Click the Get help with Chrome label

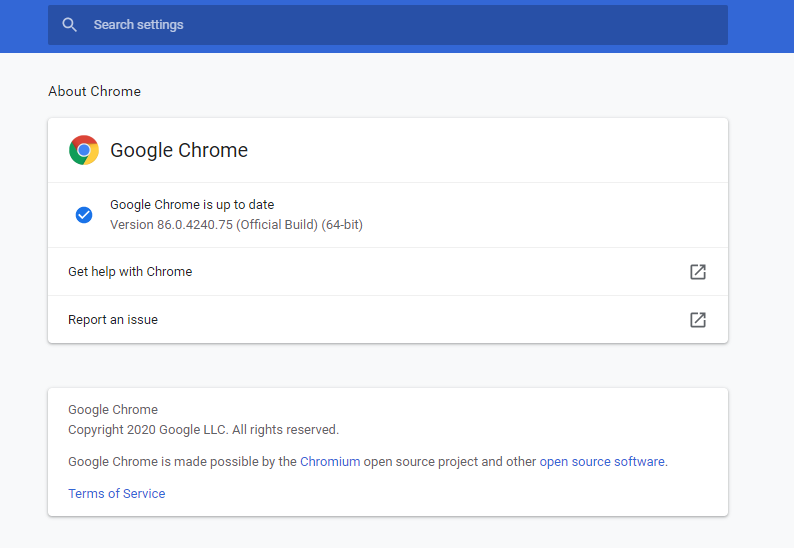pos(130,272)
